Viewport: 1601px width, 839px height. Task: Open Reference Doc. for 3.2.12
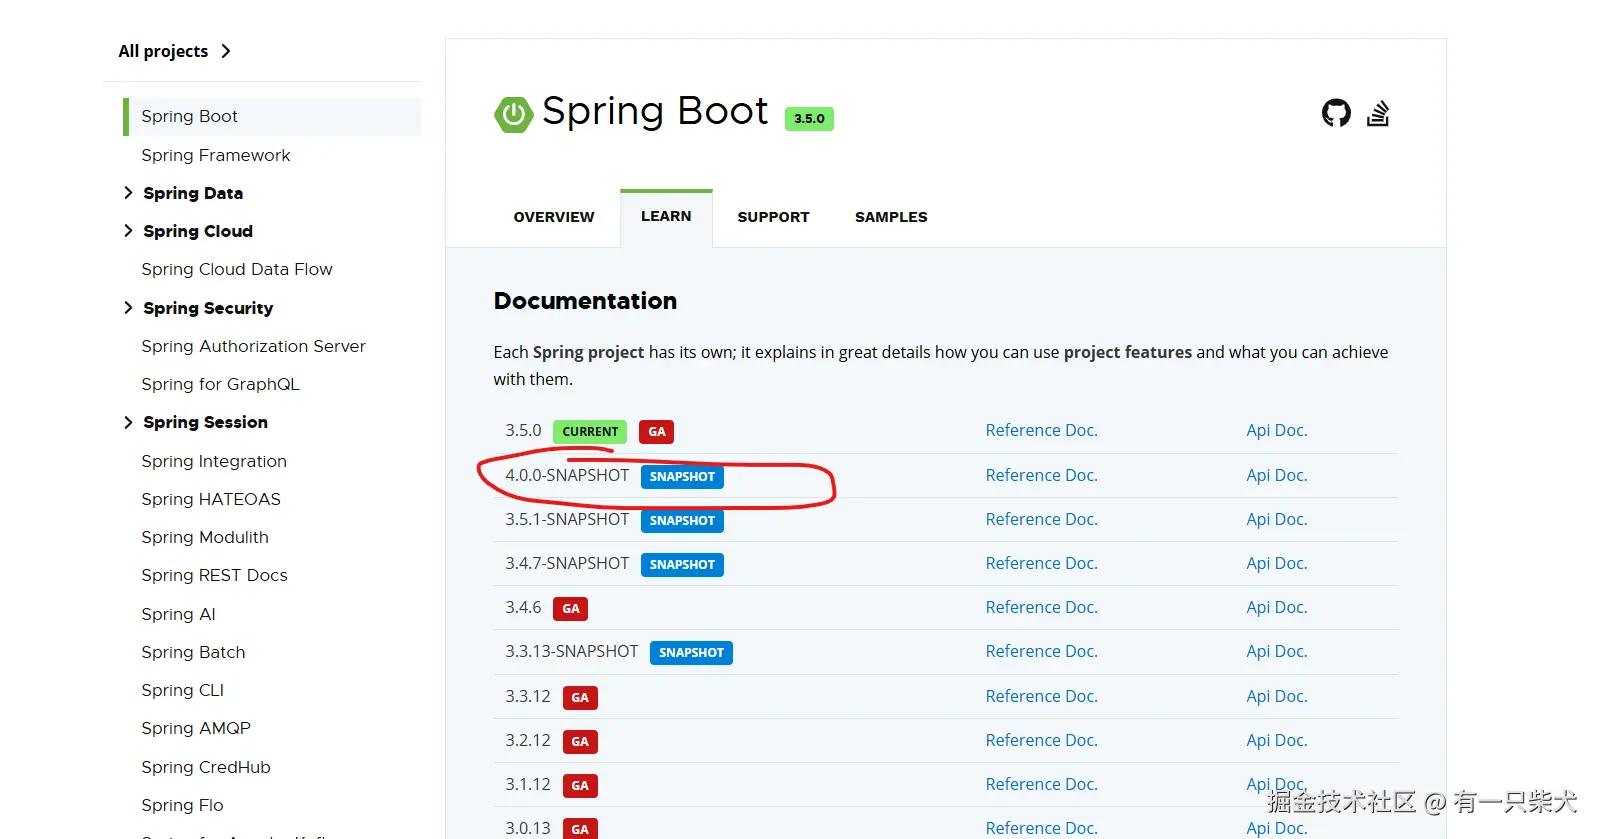1041,740
